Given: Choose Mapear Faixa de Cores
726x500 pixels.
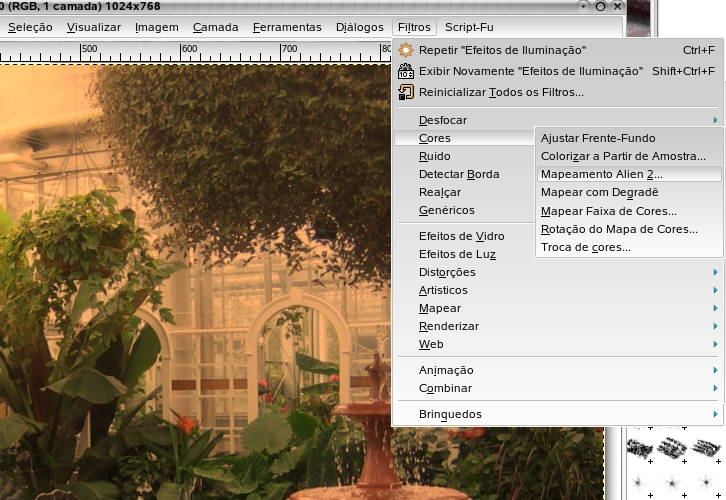Looking at the screenshot, I should (x=629, y=211).
